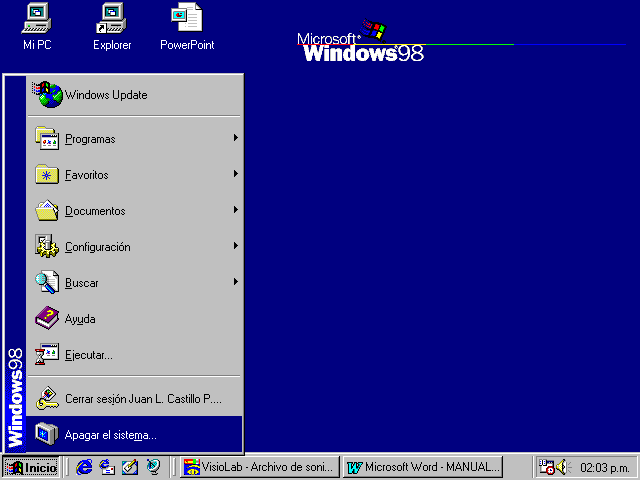Viewport: 640px width, 480px height.
Task: Click the Internet Explorer quick launch icon
Action: (84, 467)
